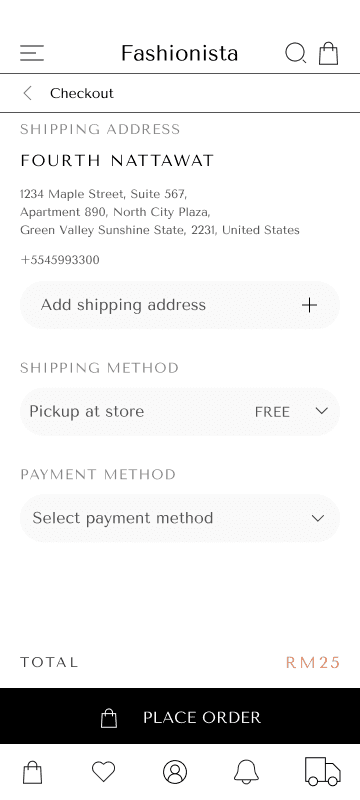Click the RM25 total amount

coord(313,663)
